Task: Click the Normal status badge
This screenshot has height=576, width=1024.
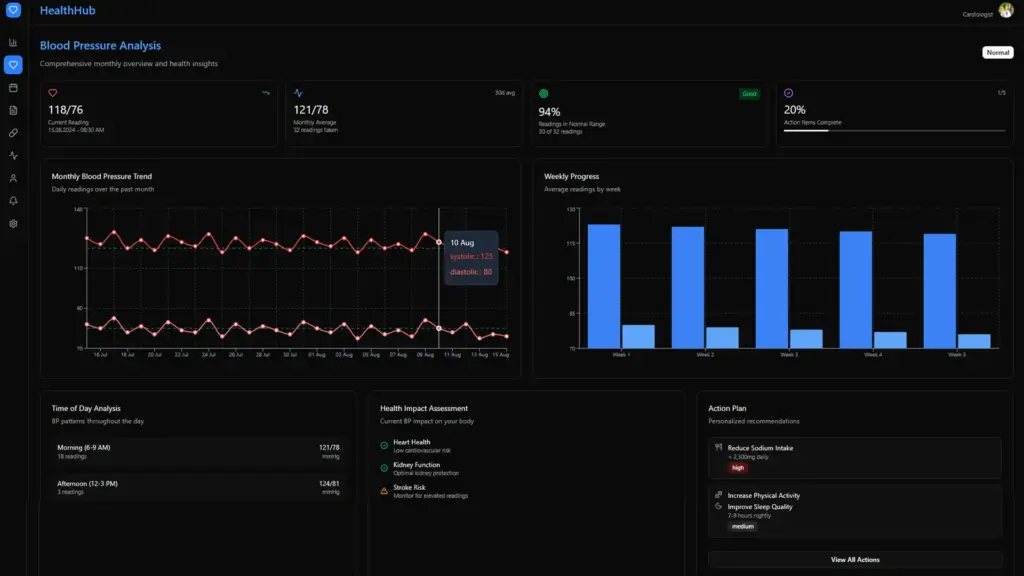Action: click(997, 52)
